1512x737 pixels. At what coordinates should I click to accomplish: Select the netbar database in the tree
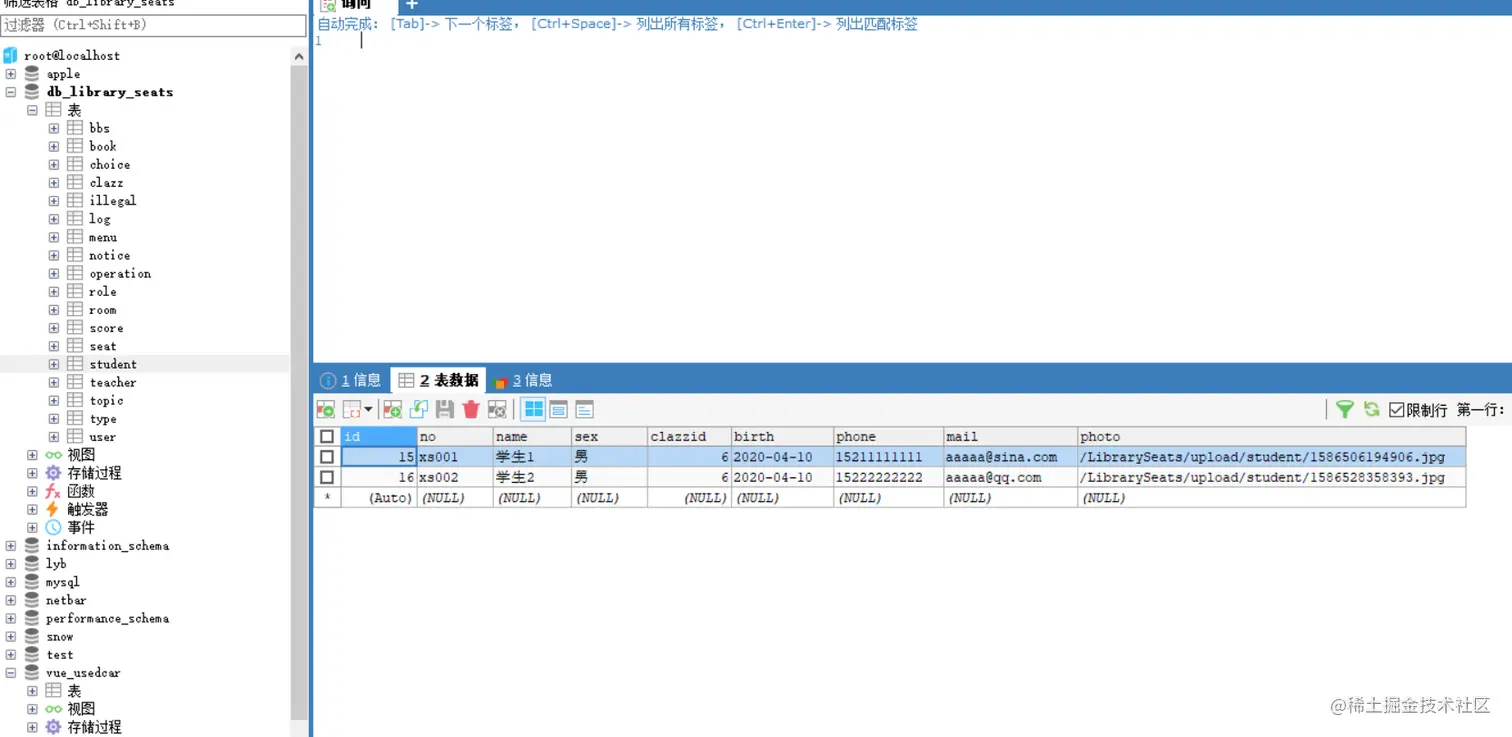coord(66,600)
